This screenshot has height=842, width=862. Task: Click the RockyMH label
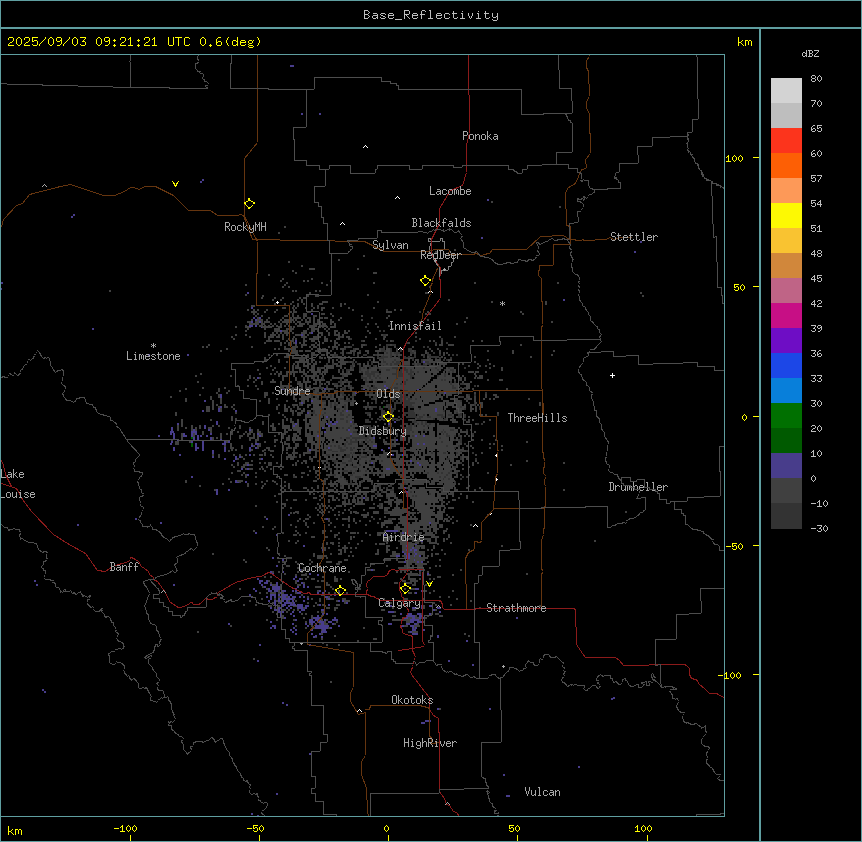(x=245, y=227)
